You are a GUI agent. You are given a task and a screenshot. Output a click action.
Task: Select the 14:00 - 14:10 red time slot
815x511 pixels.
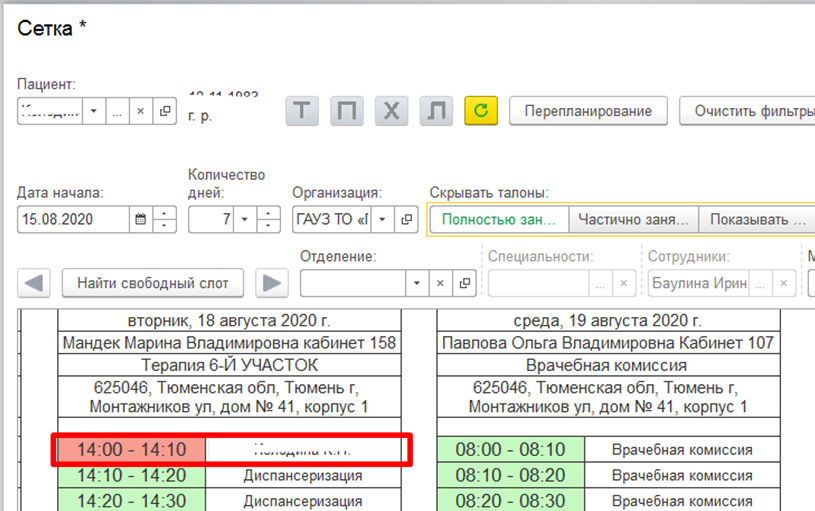tap(132, 449)
